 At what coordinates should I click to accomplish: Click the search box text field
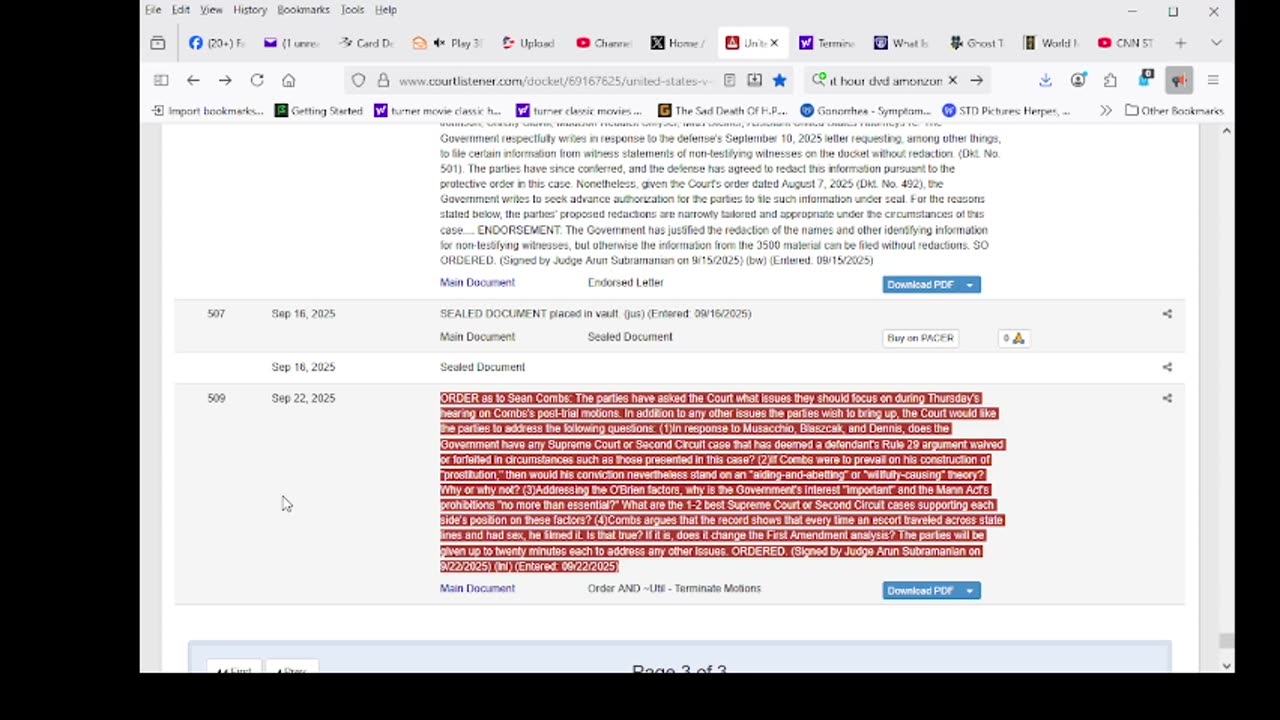tap(886, 80)
